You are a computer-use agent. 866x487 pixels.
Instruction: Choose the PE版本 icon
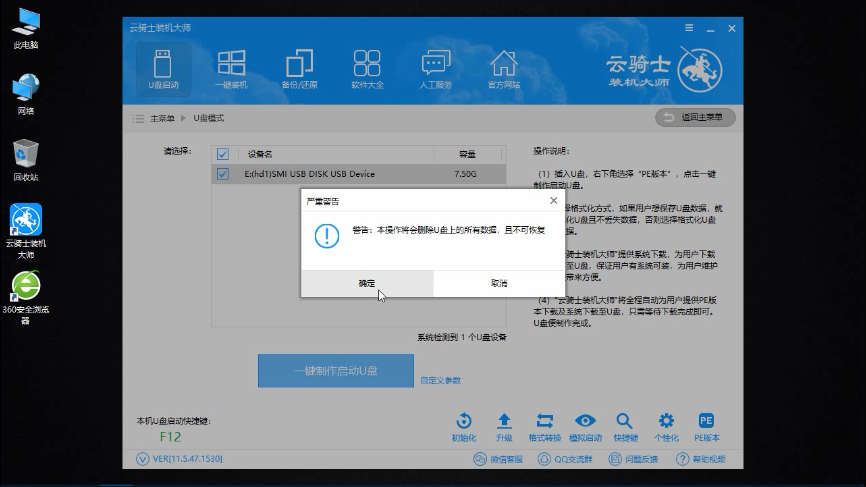706,427
